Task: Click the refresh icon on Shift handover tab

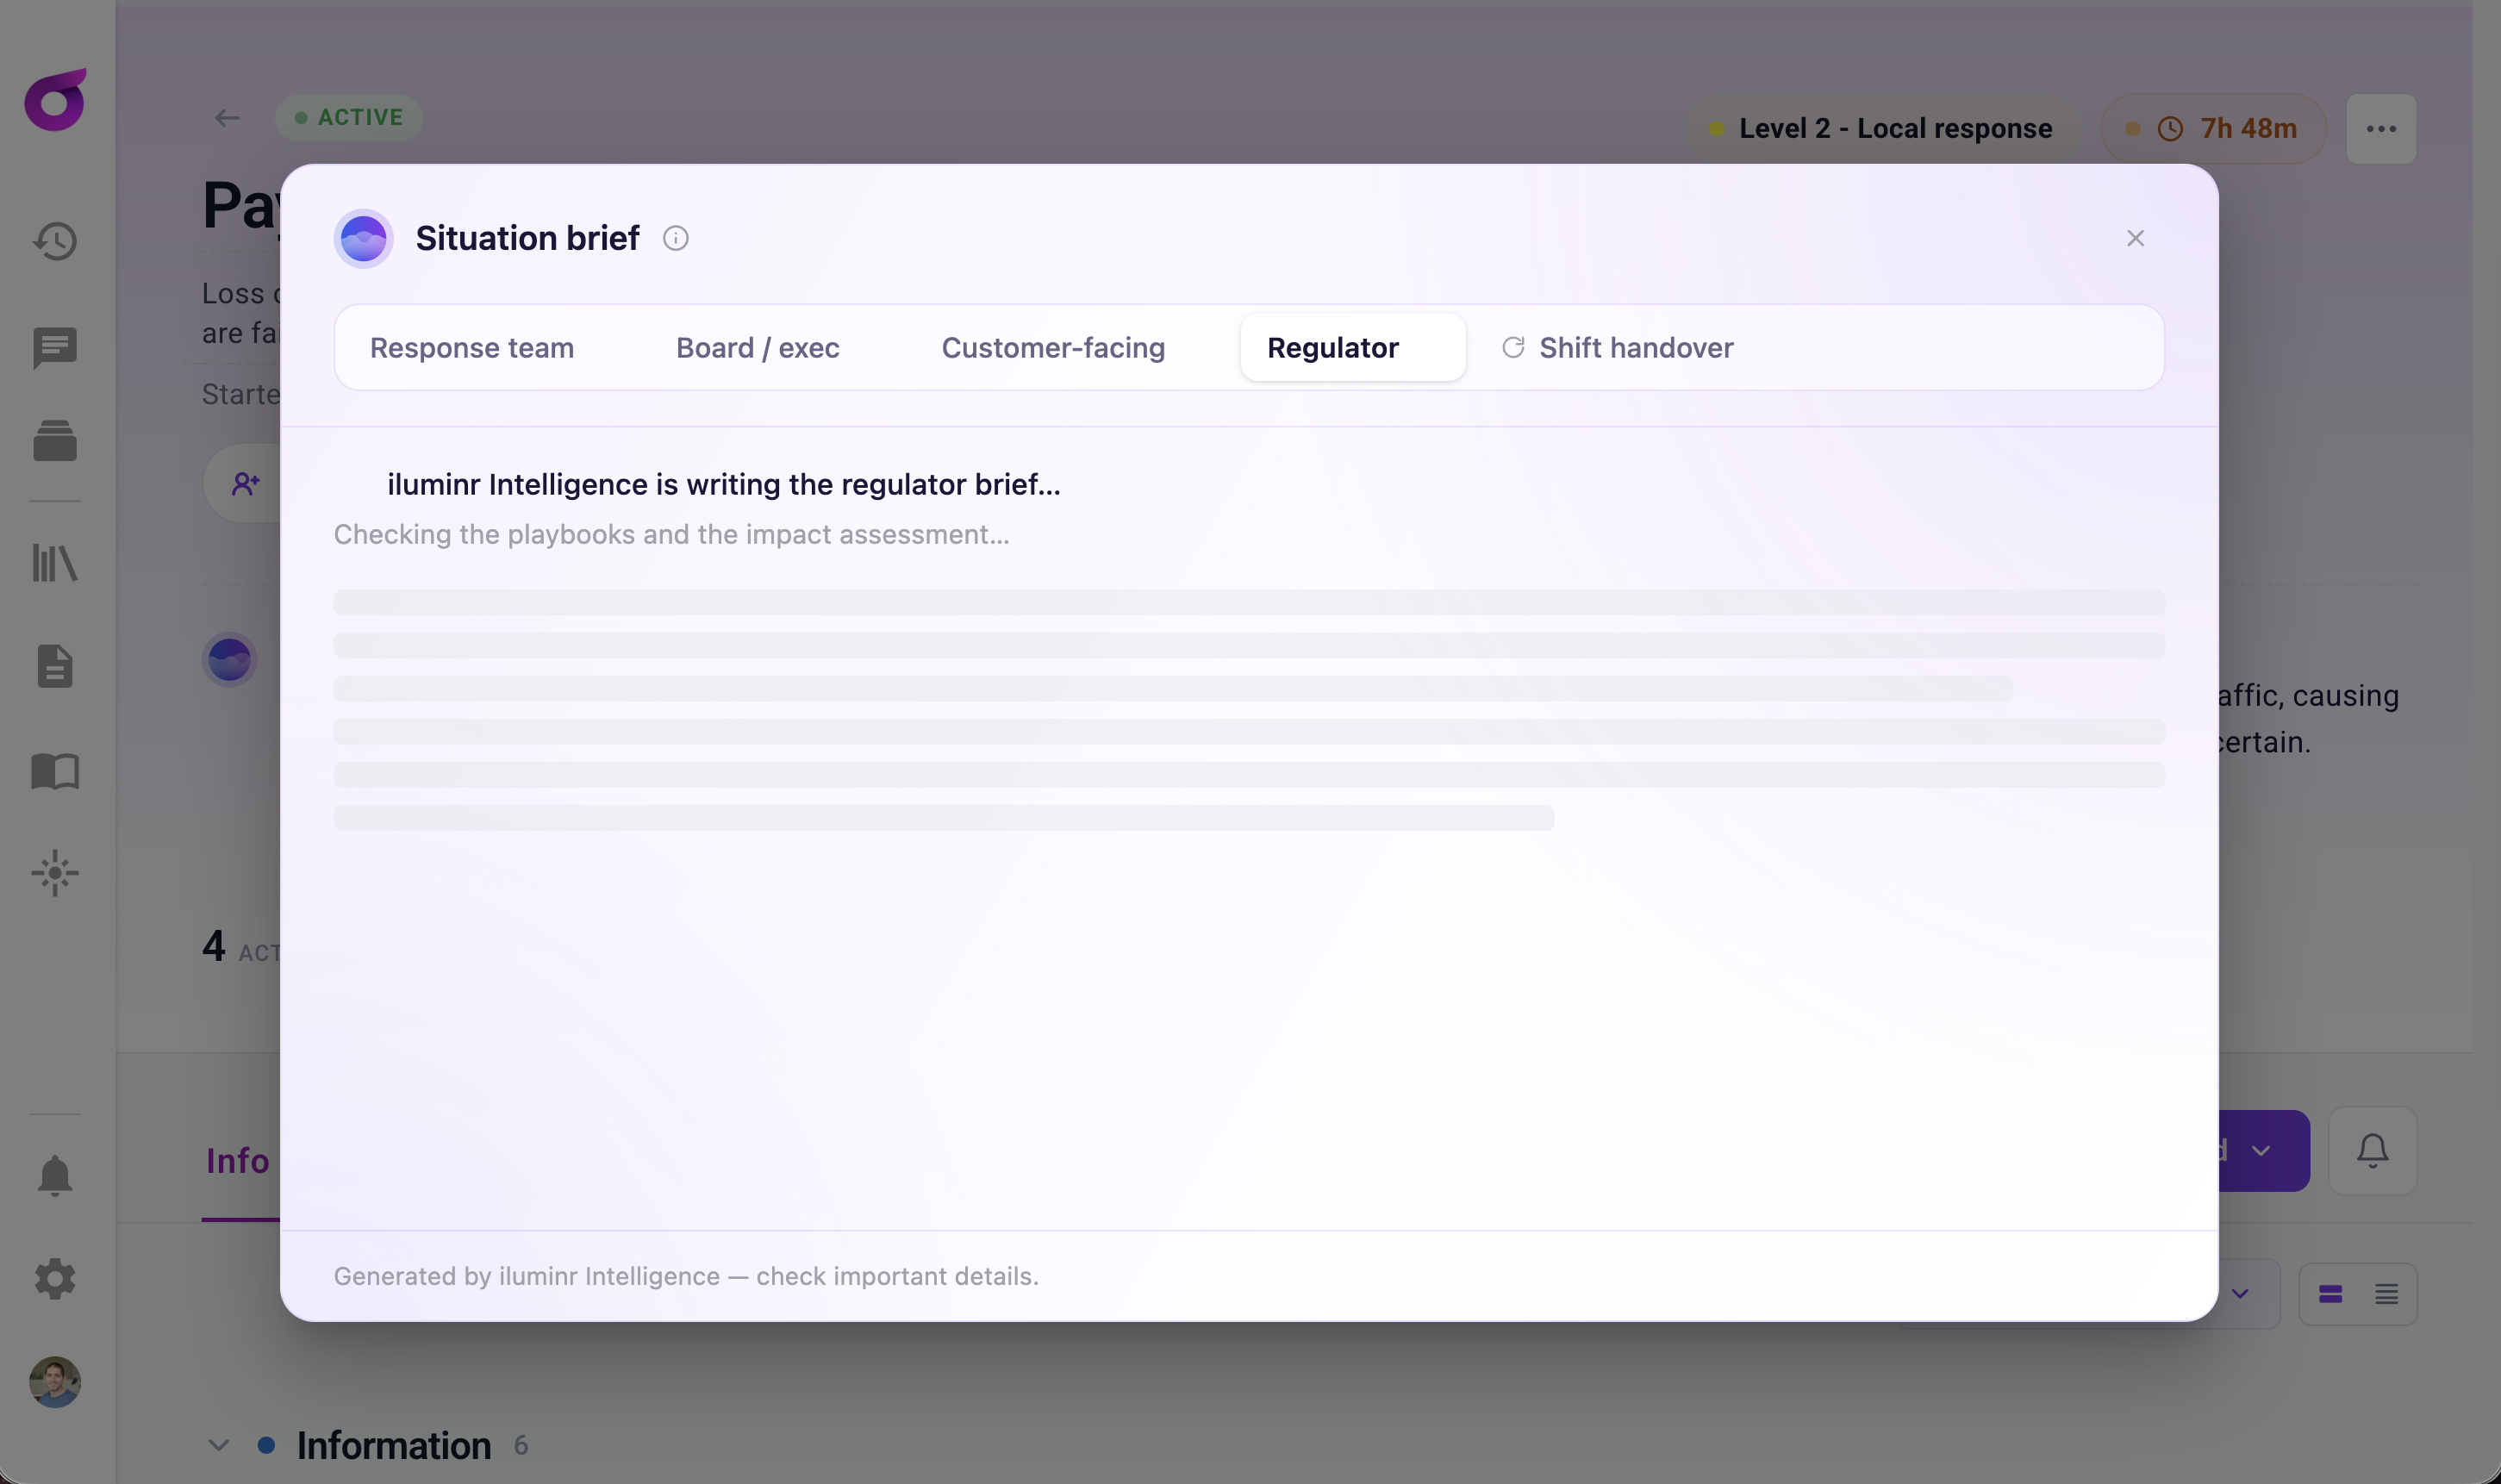Action: [x=1513, y=347]
